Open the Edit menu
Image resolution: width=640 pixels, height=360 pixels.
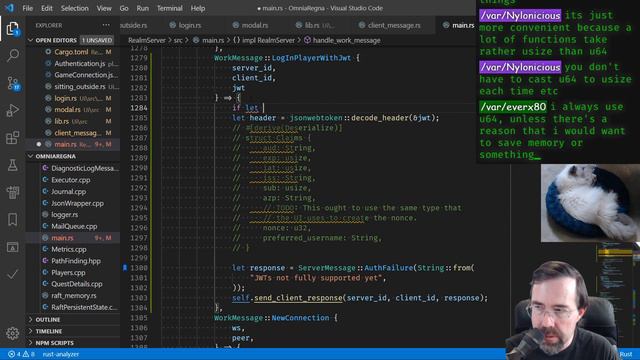pyautogui.click(x=47, y=8)
